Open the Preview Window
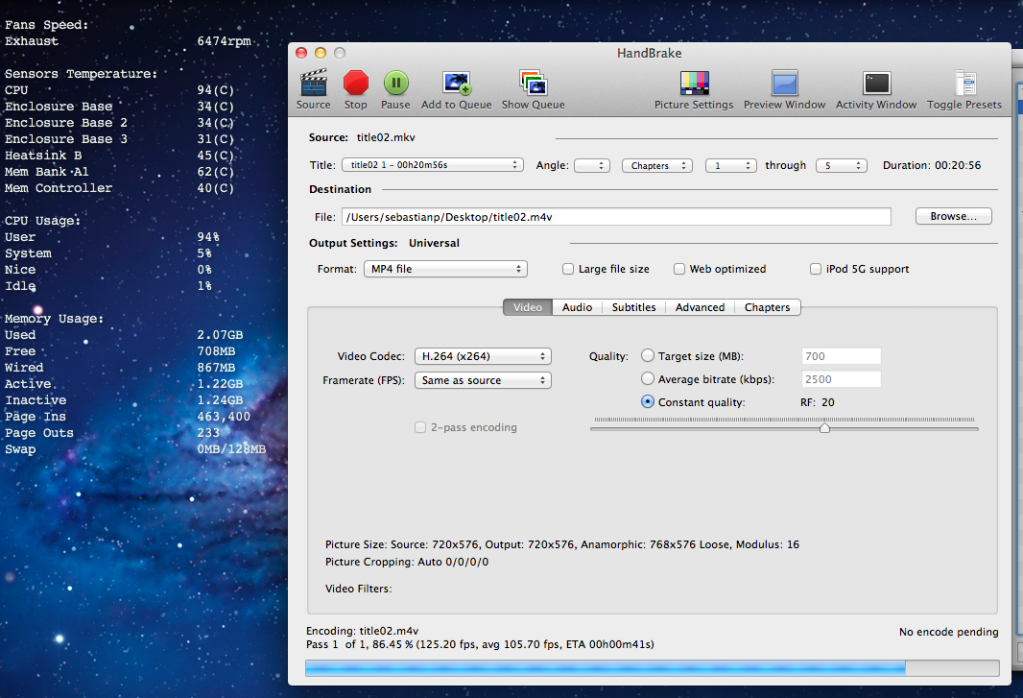This screenshot has height=698, width=1023. click(784, 84)
